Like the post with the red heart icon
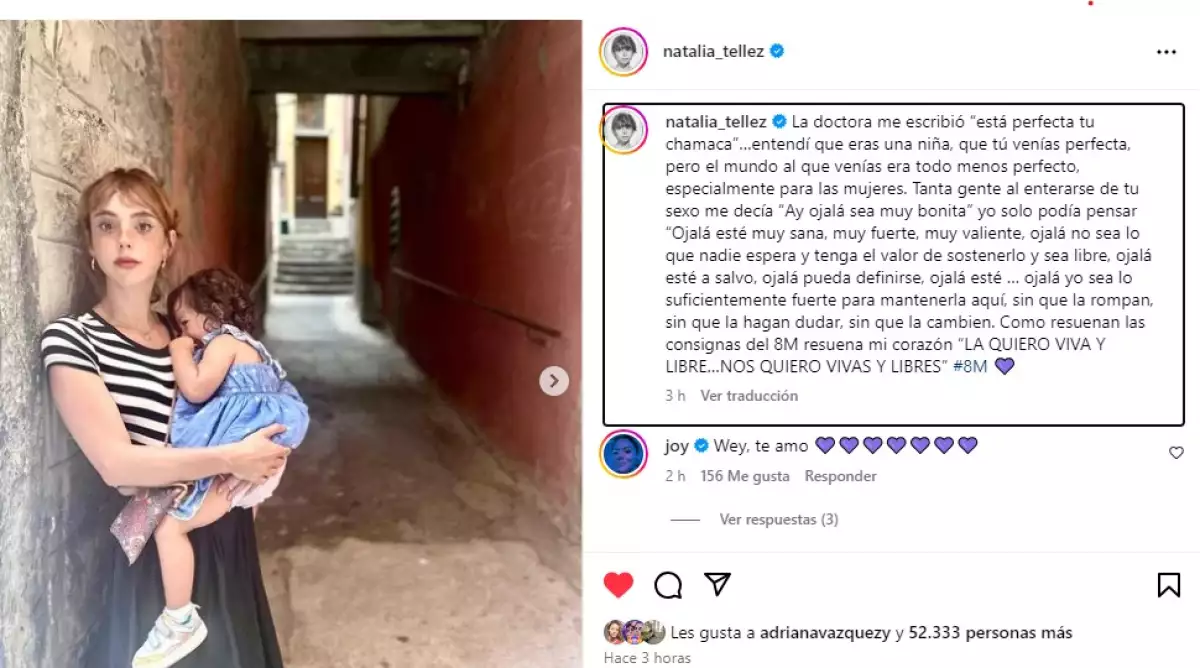Screen dimensions: 1200x668 coord(619,585)
